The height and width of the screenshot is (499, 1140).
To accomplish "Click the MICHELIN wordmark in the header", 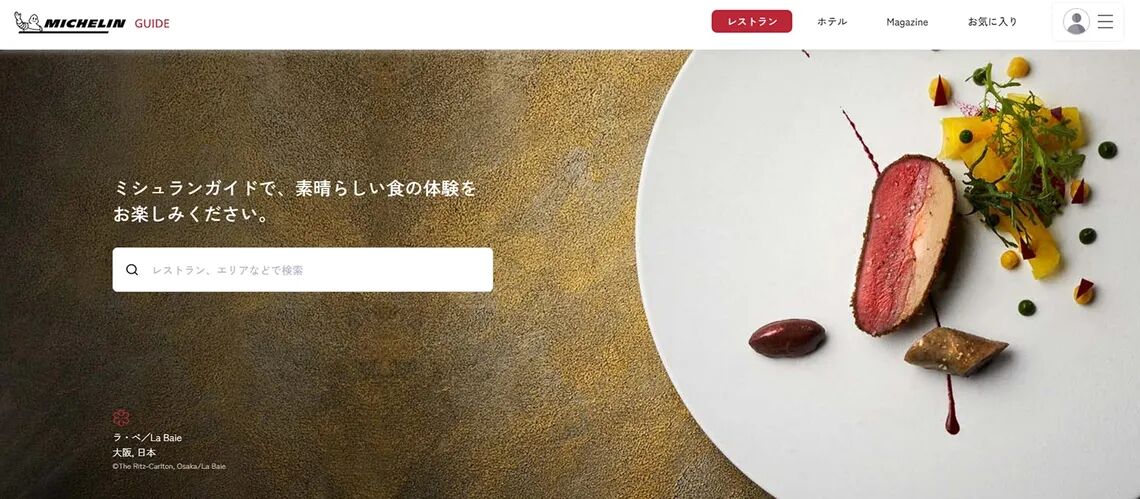I will [x=85, y=23].
